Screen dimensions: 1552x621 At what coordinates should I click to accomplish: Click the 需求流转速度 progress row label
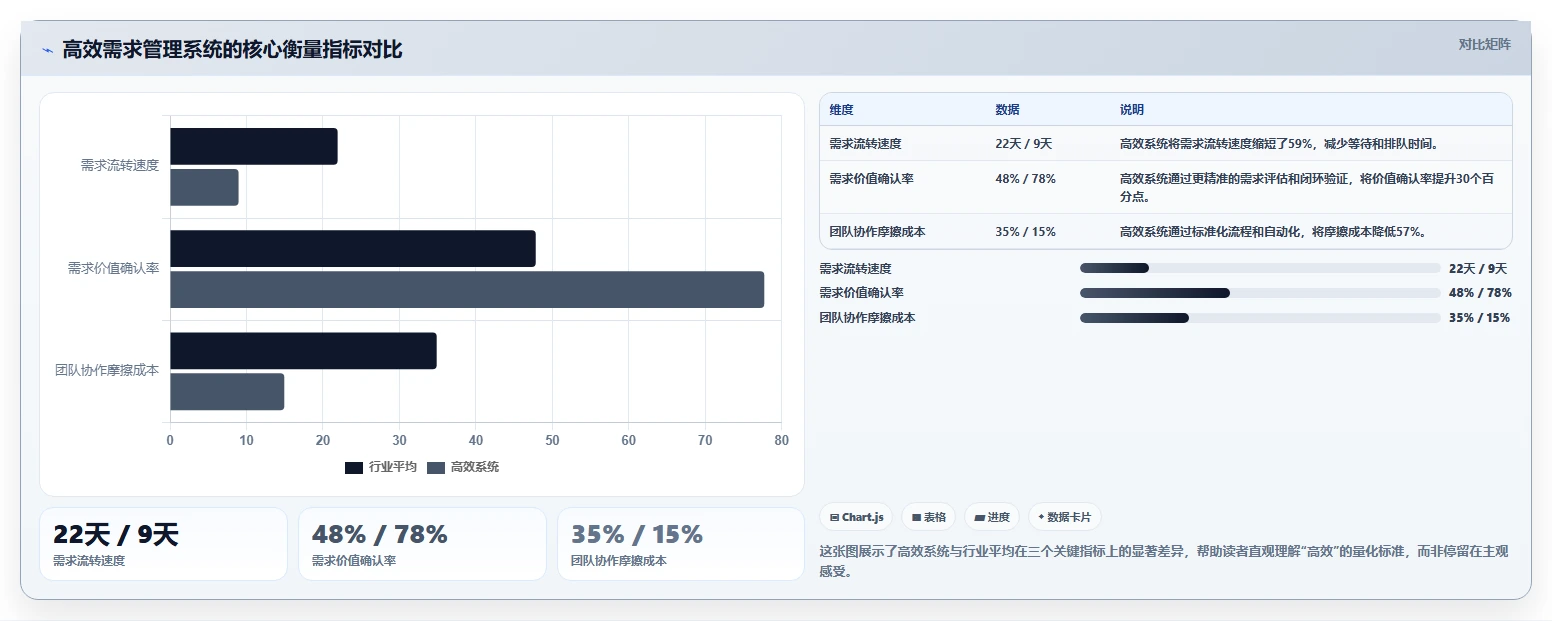(855, 268)
